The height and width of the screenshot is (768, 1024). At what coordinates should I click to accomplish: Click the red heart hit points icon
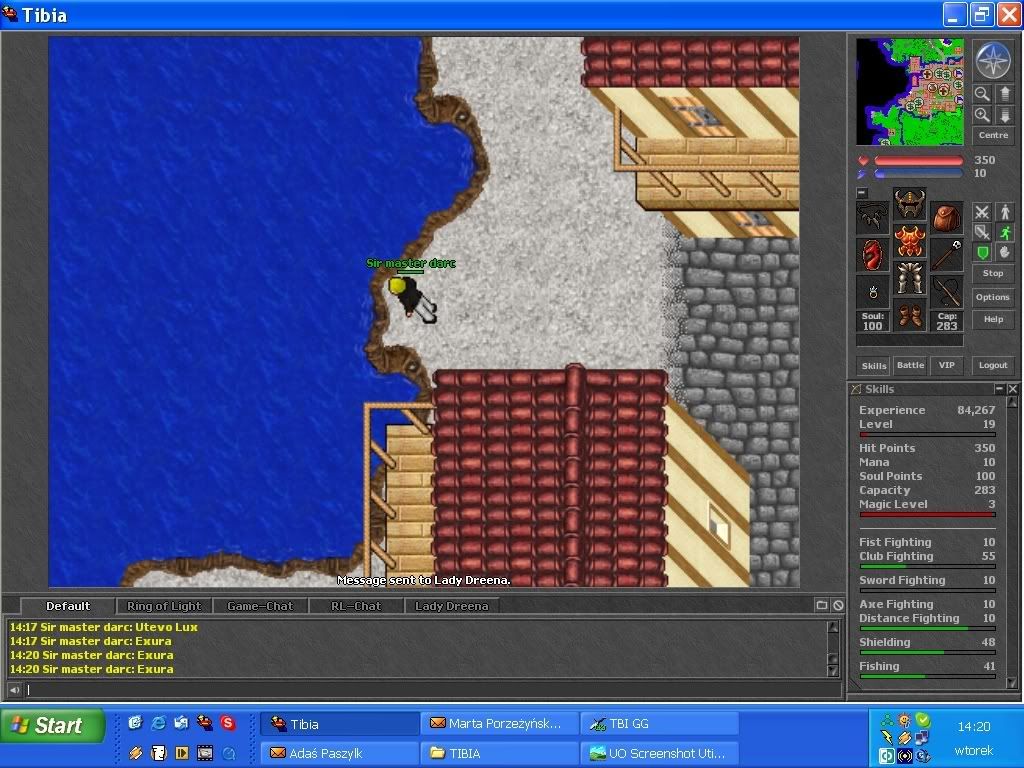click(x=863, y=161)
